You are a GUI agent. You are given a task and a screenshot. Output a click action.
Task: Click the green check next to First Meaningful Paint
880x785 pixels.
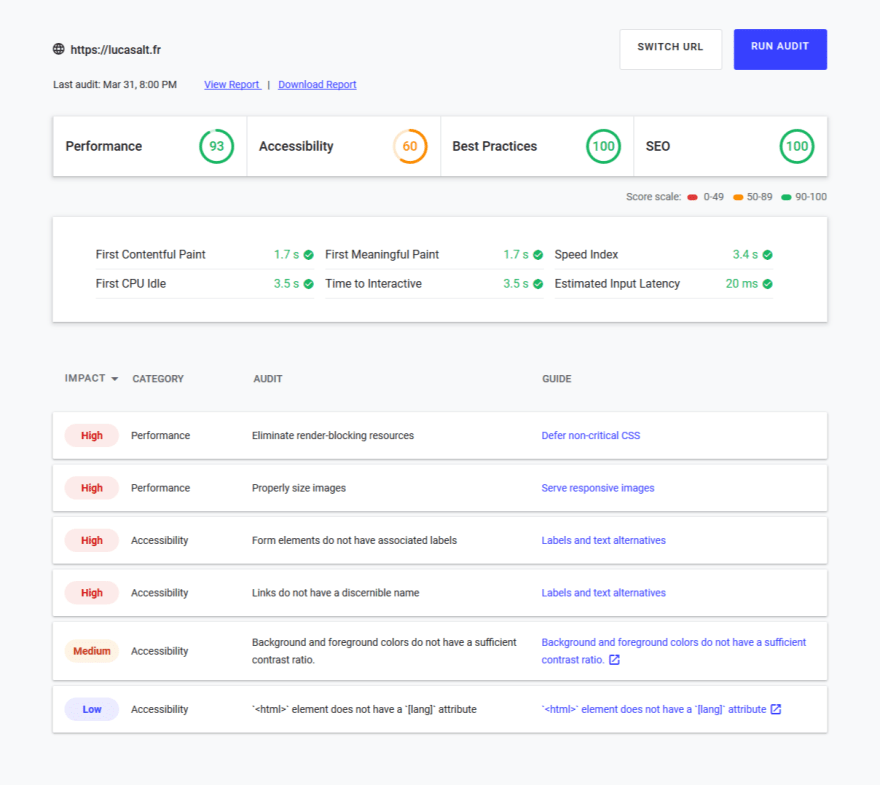(x=538, y=255)
